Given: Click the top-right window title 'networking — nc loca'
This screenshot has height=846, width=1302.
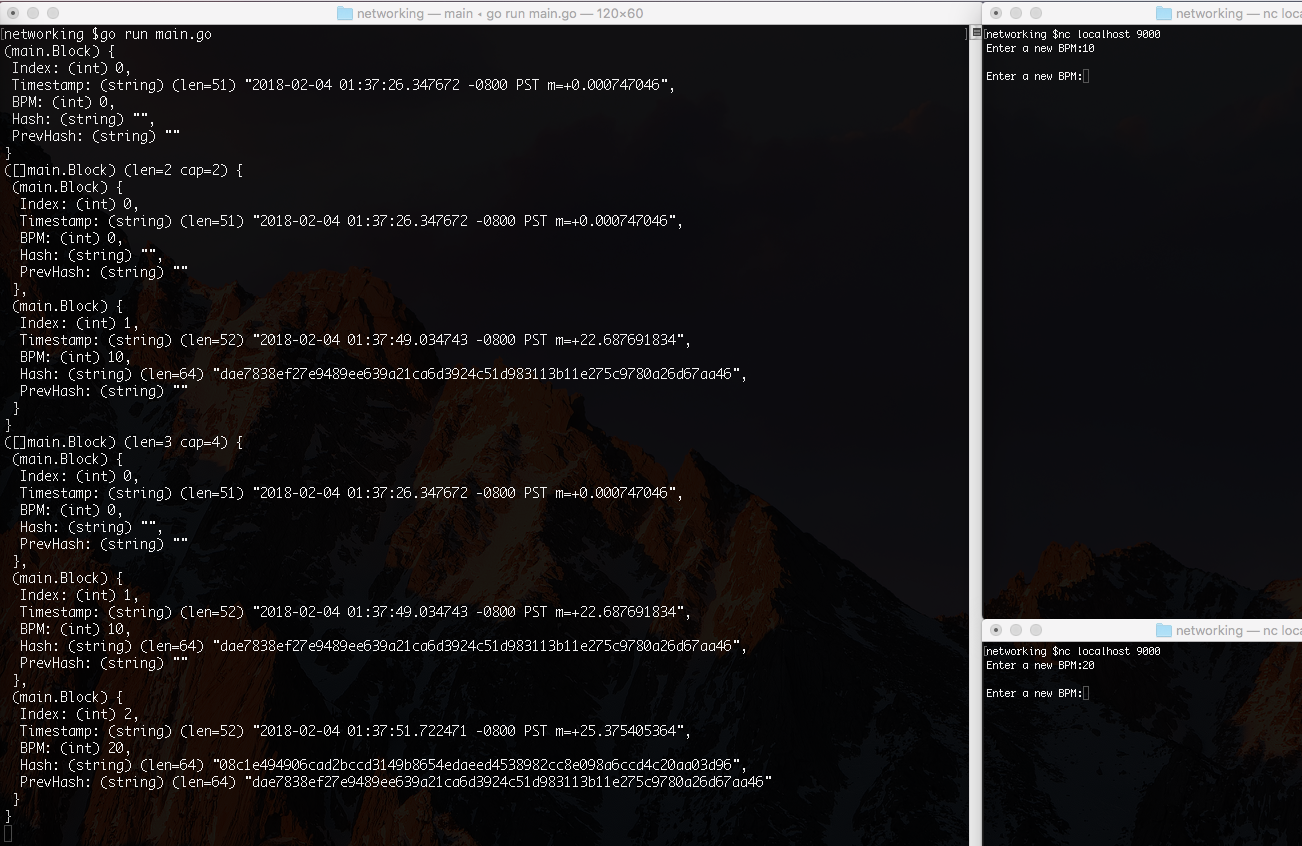Looking at the screenshot, I should pyautogui.click(x=1238, y=13).
